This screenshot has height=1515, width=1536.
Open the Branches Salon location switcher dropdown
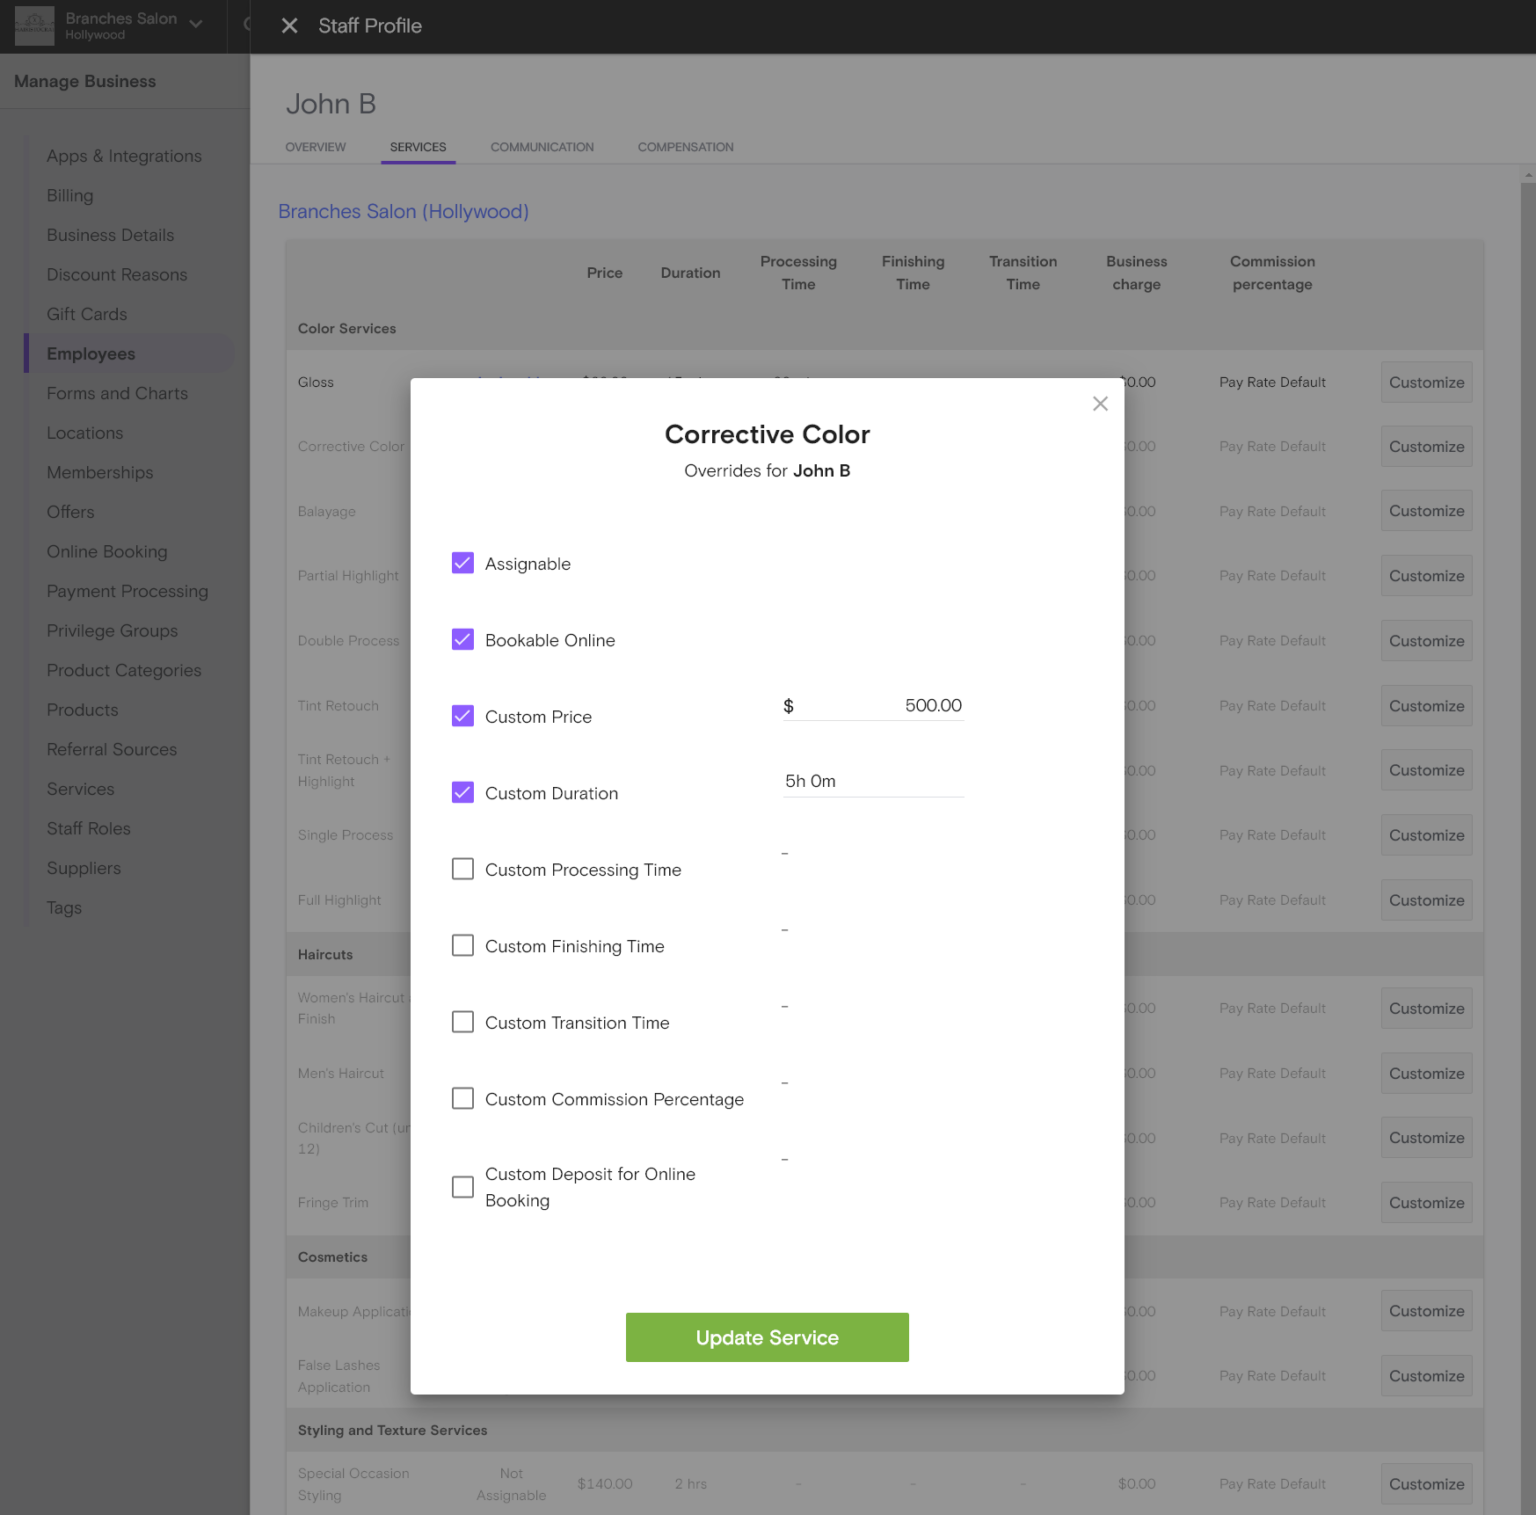click(196, 26)
